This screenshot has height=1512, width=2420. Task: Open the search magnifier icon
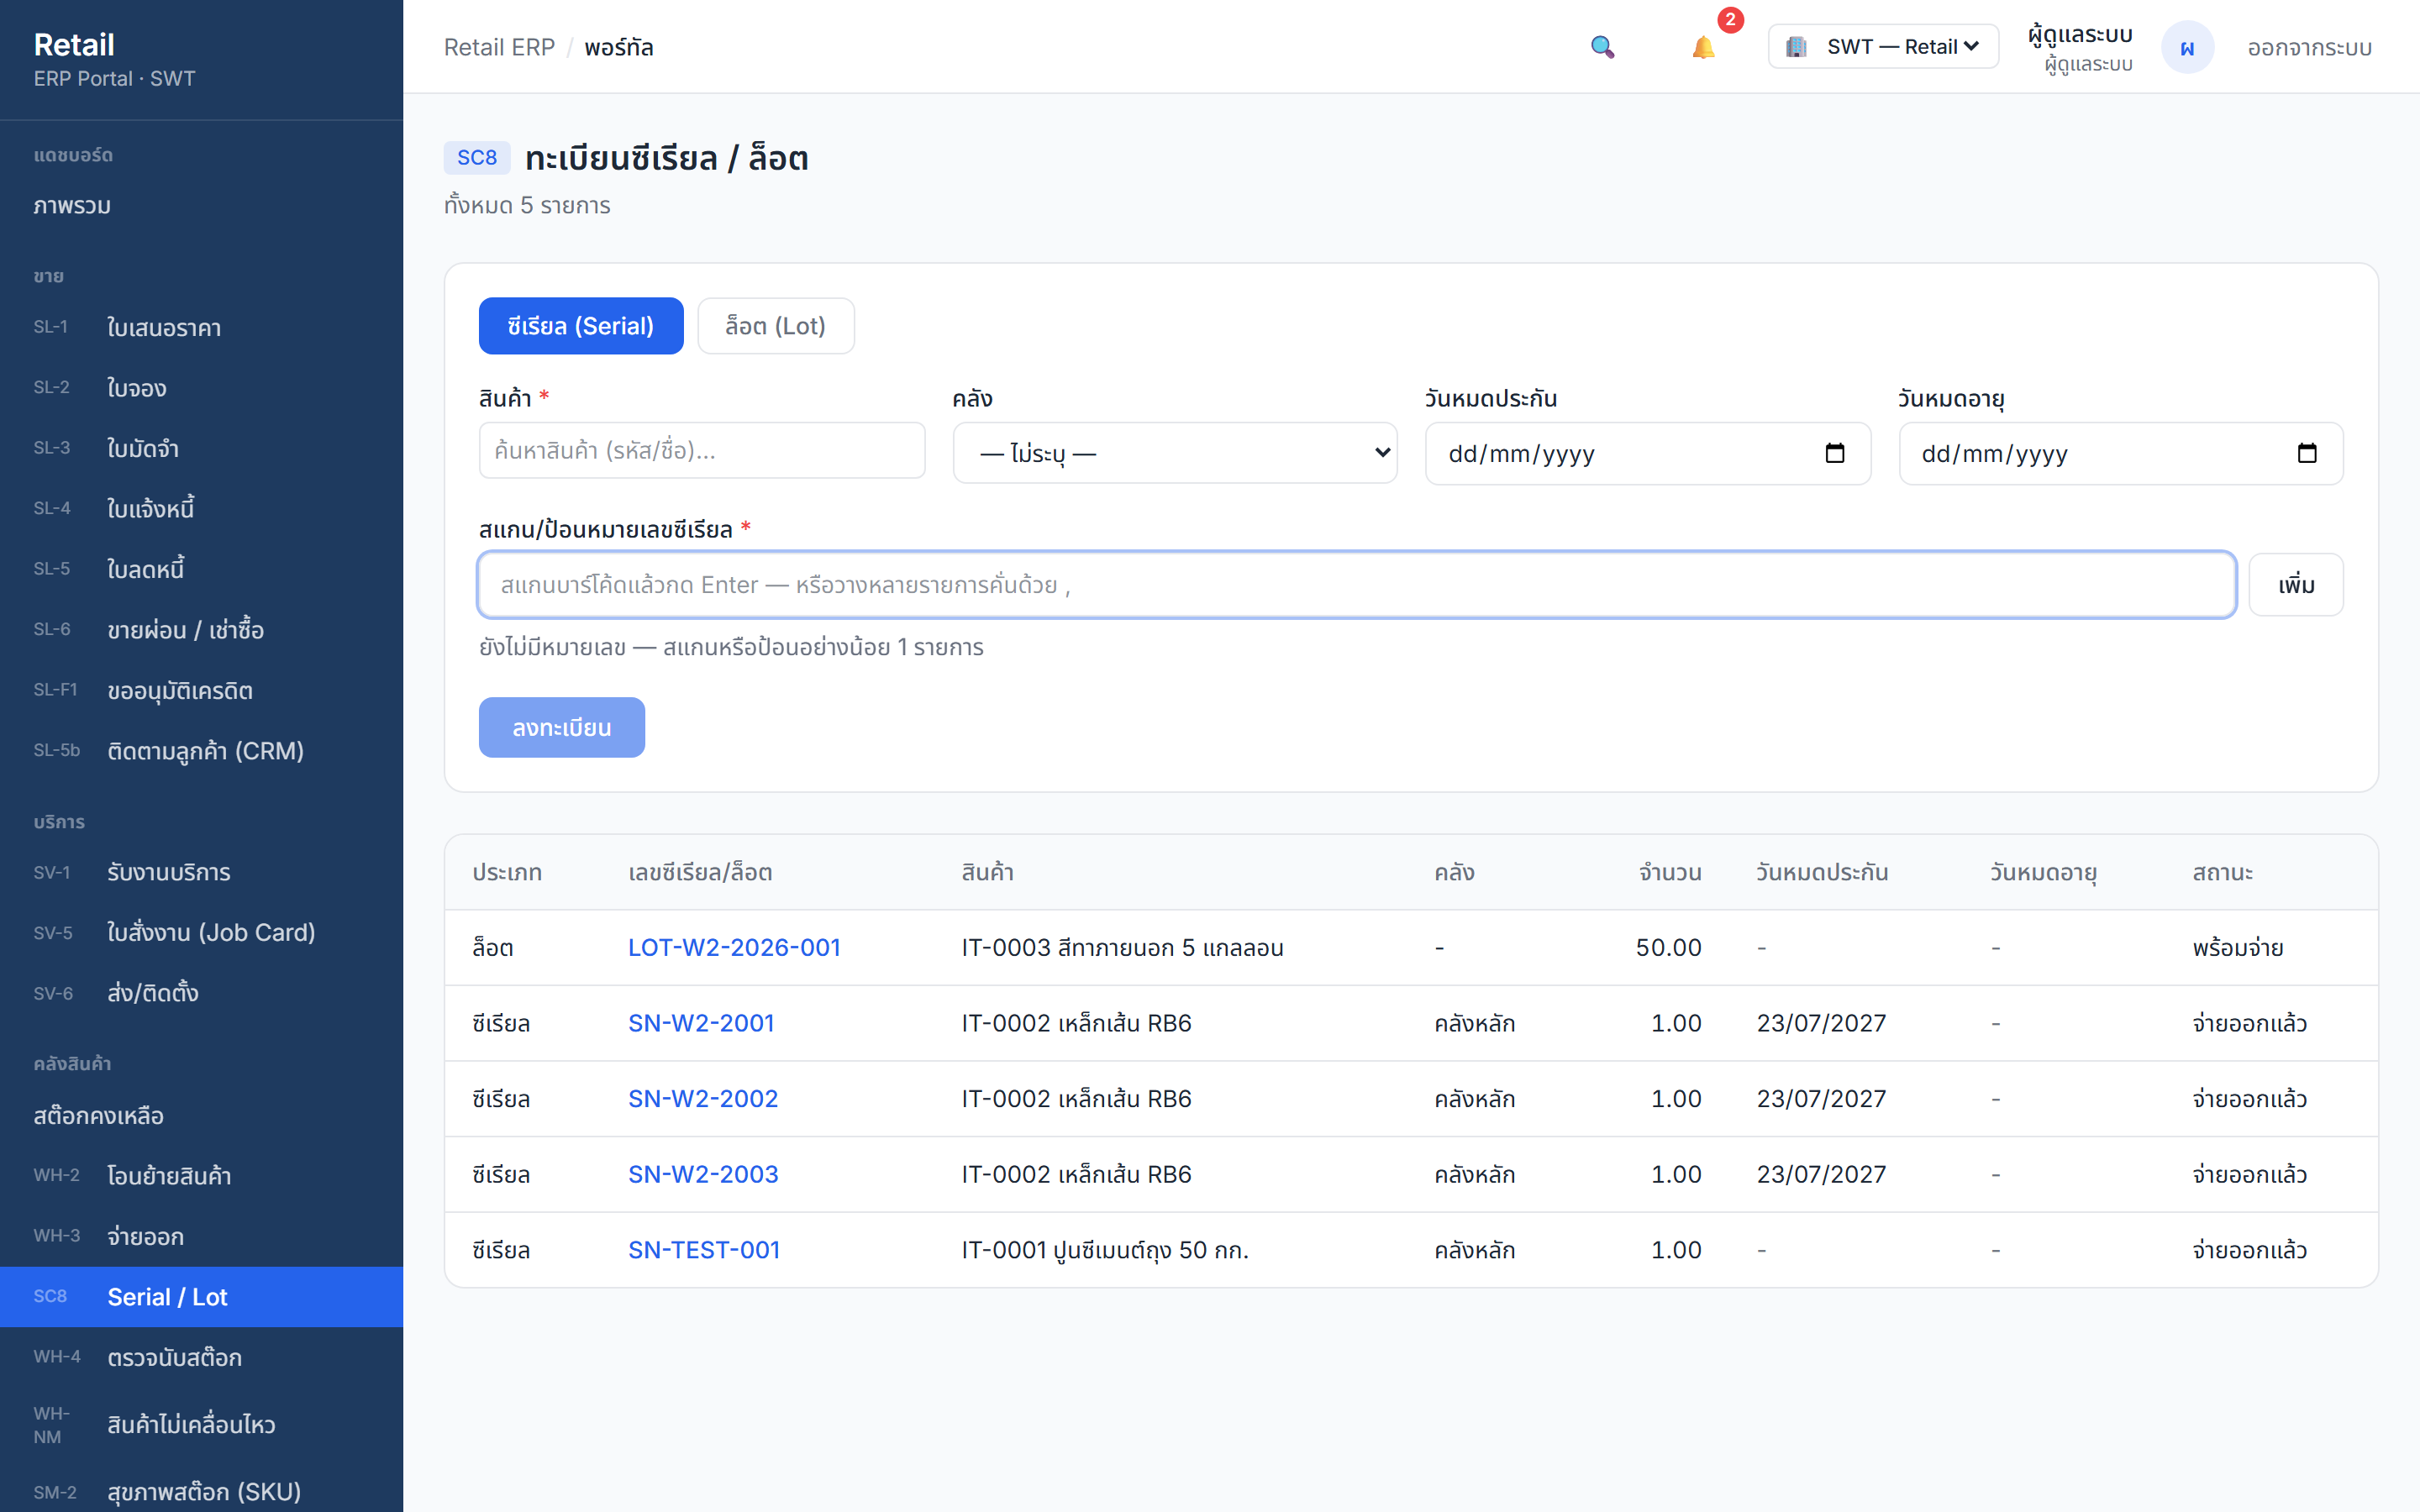click(1602, 47)
